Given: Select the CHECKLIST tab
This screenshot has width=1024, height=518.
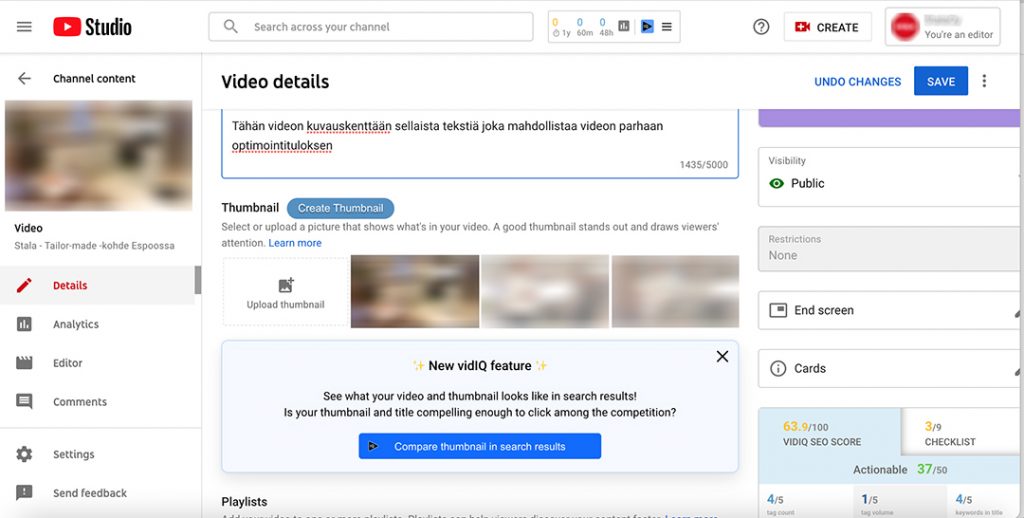Looking at the screenshot, I should [961, 433].
